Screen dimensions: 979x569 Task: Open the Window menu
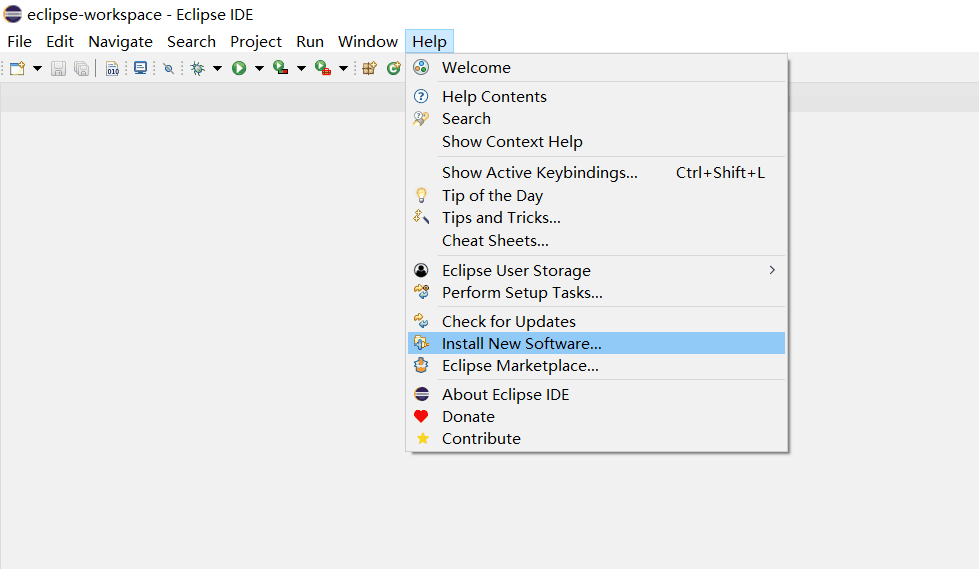(x=367, y=41)
